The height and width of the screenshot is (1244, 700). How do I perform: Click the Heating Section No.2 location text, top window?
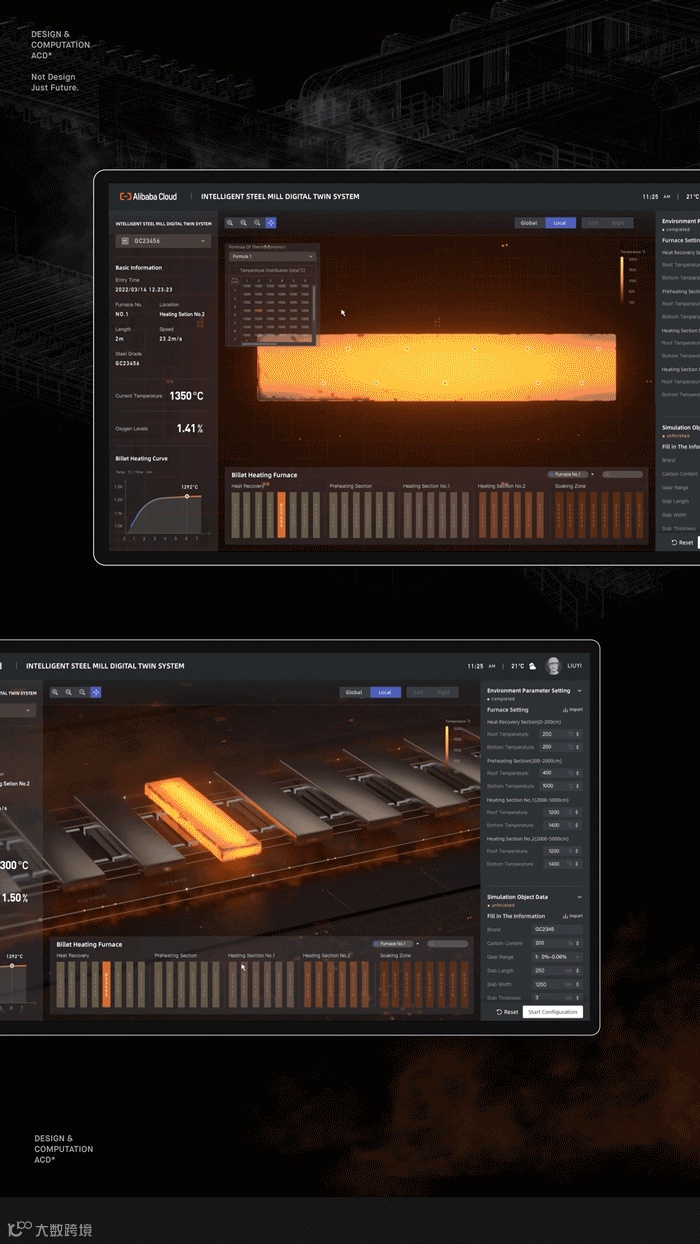click(x=181, y=314)
